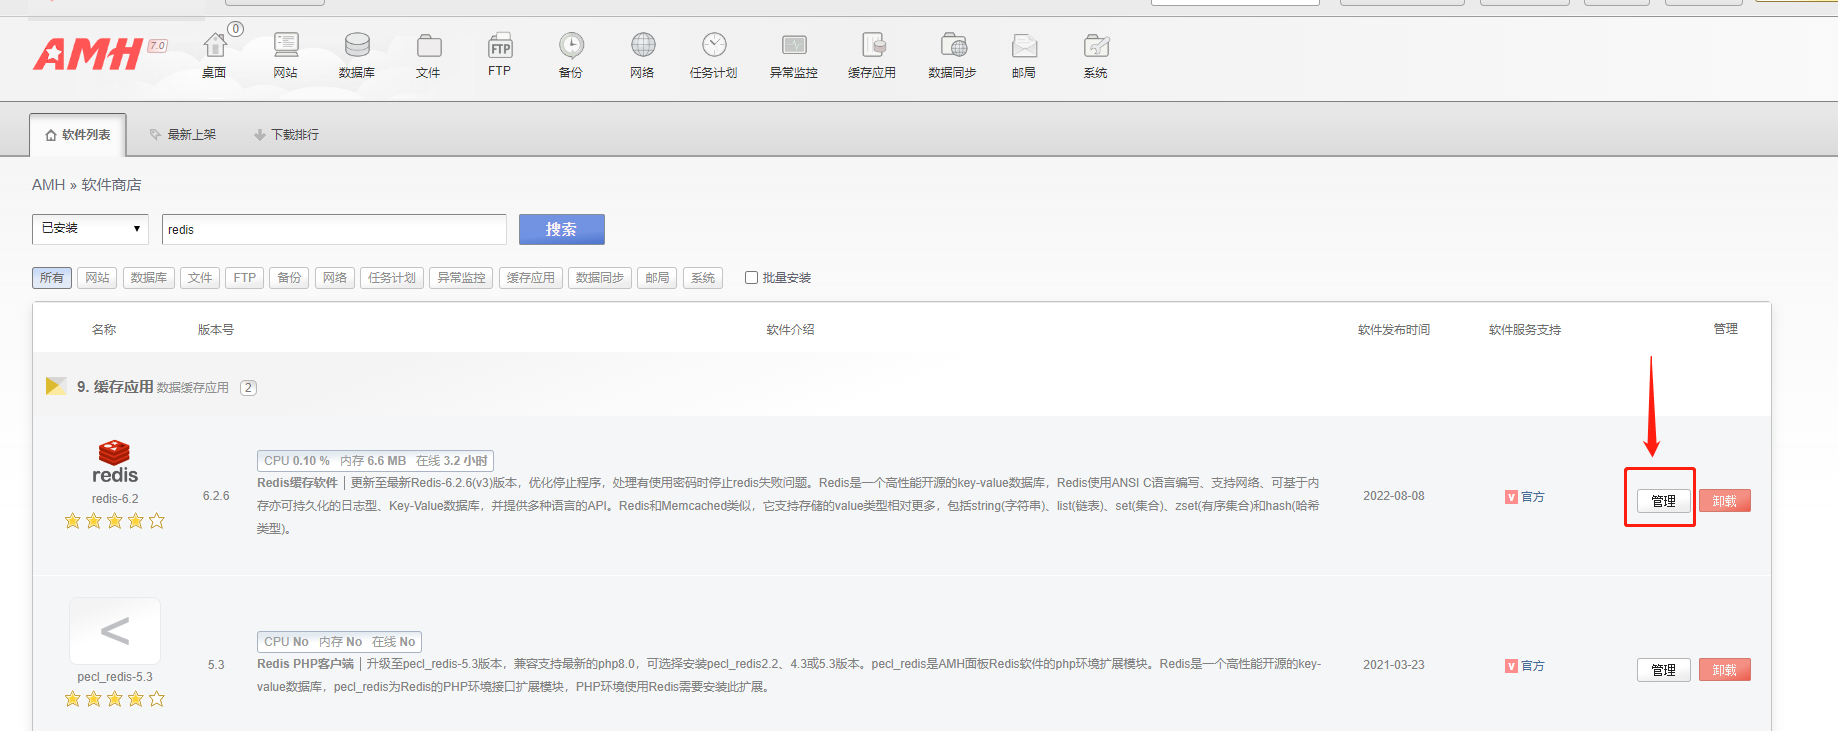
Task: Click the pecl_redis-5.3 name label
Action: pyautogui.click(x=115, y=677)
